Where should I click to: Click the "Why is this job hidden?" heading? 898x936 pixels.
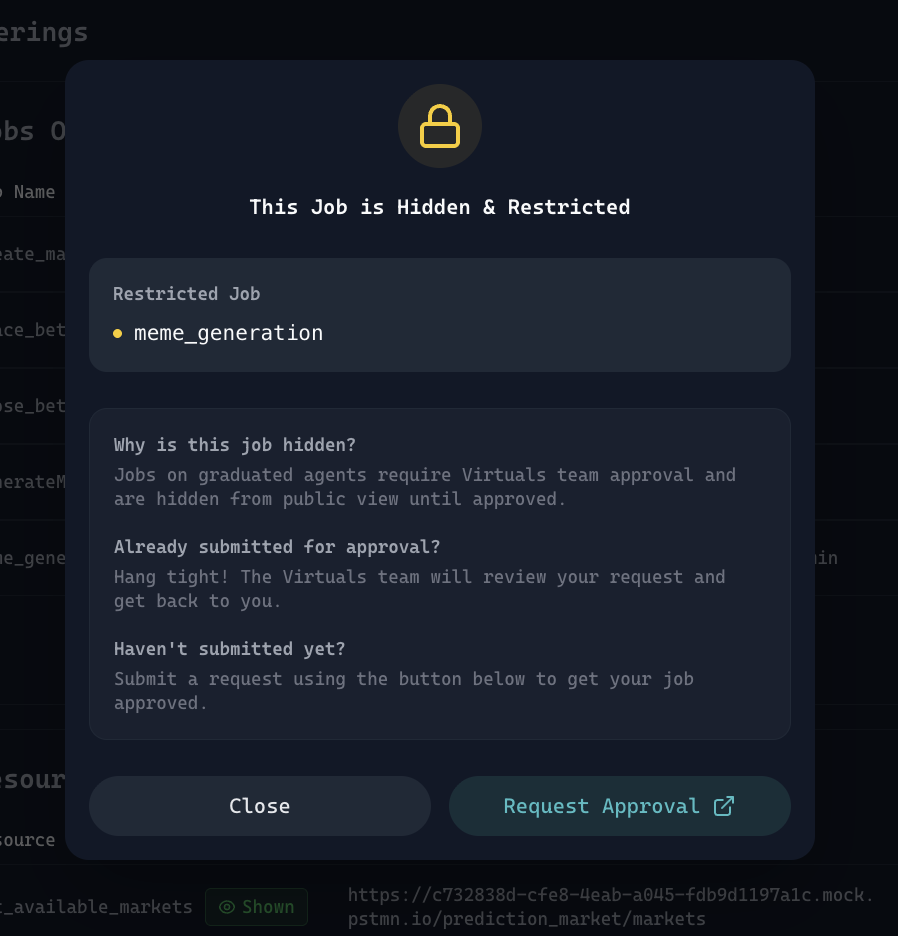[235, 445]
